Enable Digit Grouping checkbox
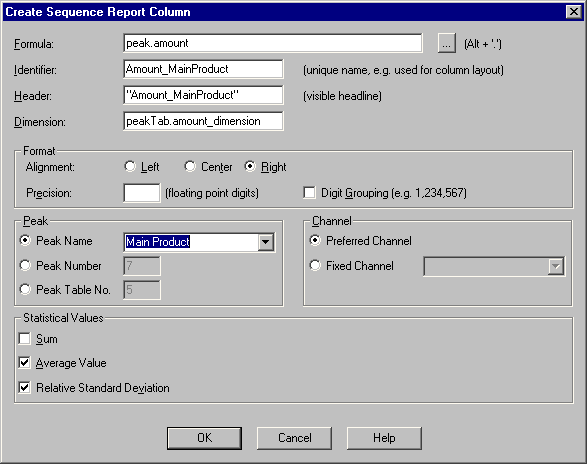The image size is (587, 464). 309,193
